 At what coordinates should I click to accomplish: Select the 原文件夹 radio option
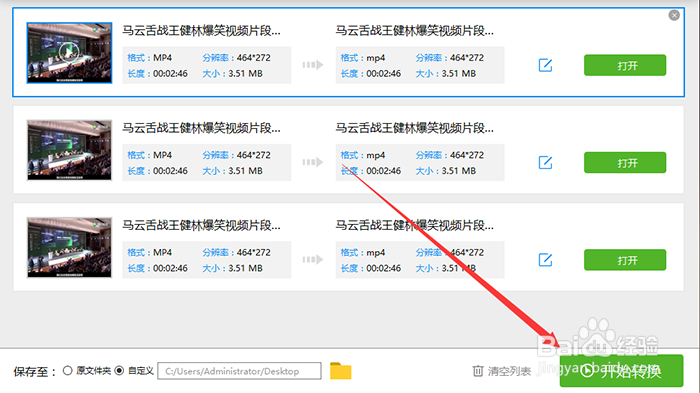67,371
